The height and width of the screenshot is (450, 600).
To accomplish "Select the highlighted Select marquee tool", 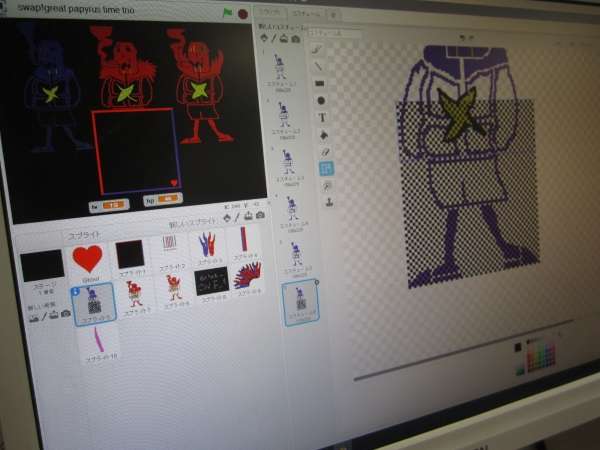I will click(x=326, y=168).
